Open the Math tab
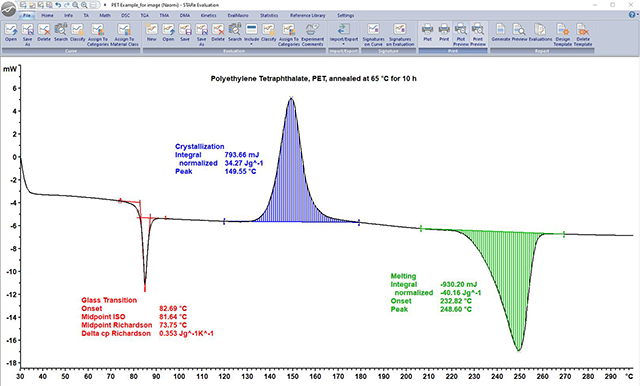Screen dimensions: 640x386 (105, 16)
